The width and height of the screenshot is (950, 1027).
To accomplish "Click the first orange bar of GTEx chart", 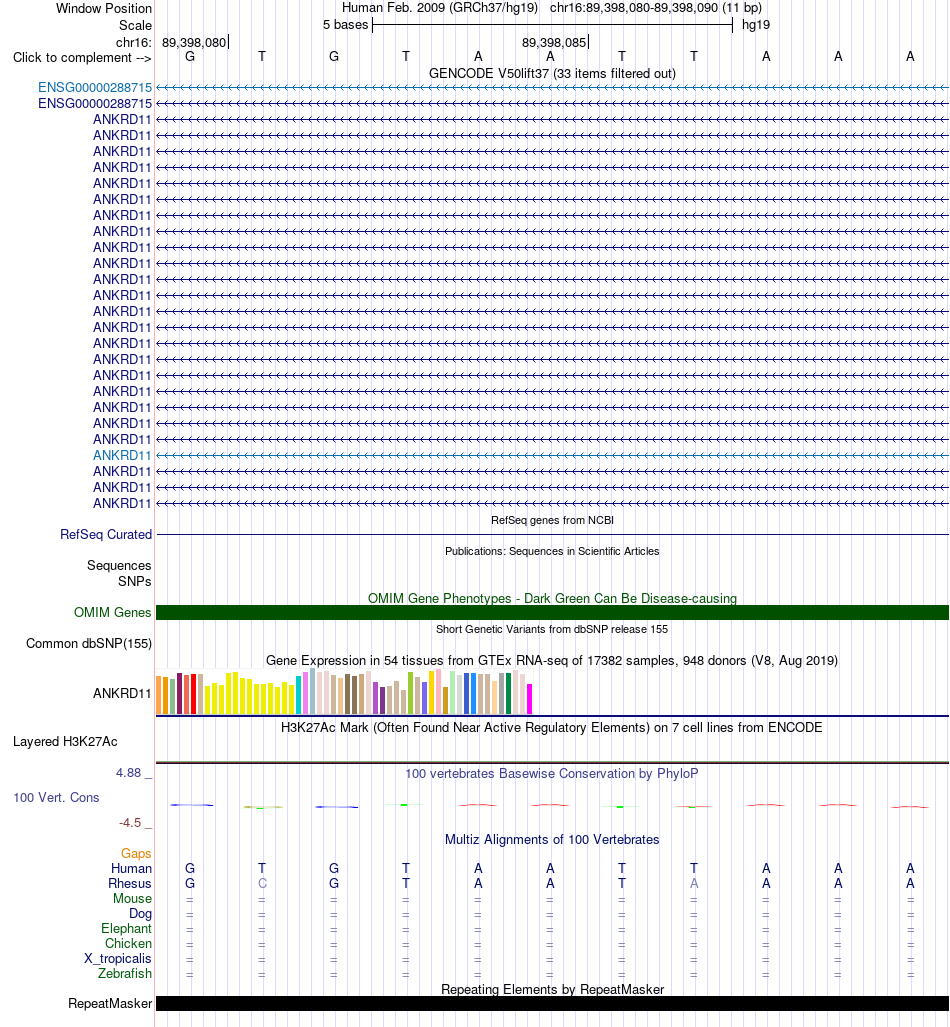I will [x=159, y=695].
